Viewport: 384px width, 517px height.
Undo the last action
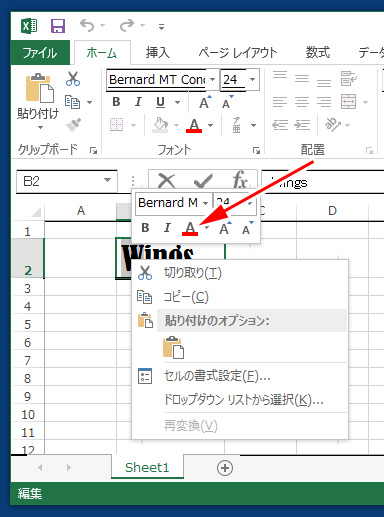[87, 25]
